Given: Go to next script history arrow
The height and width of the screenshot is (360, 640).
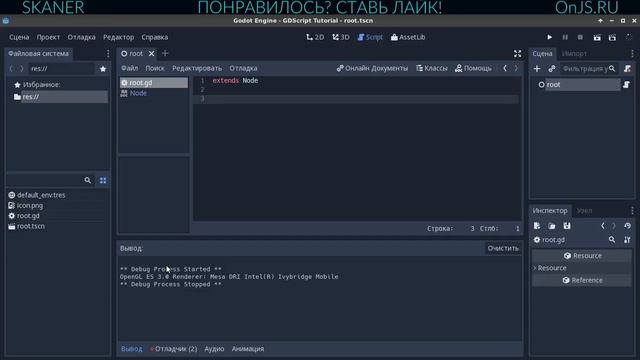Looking at the screenshot, I should pos(516,68).
